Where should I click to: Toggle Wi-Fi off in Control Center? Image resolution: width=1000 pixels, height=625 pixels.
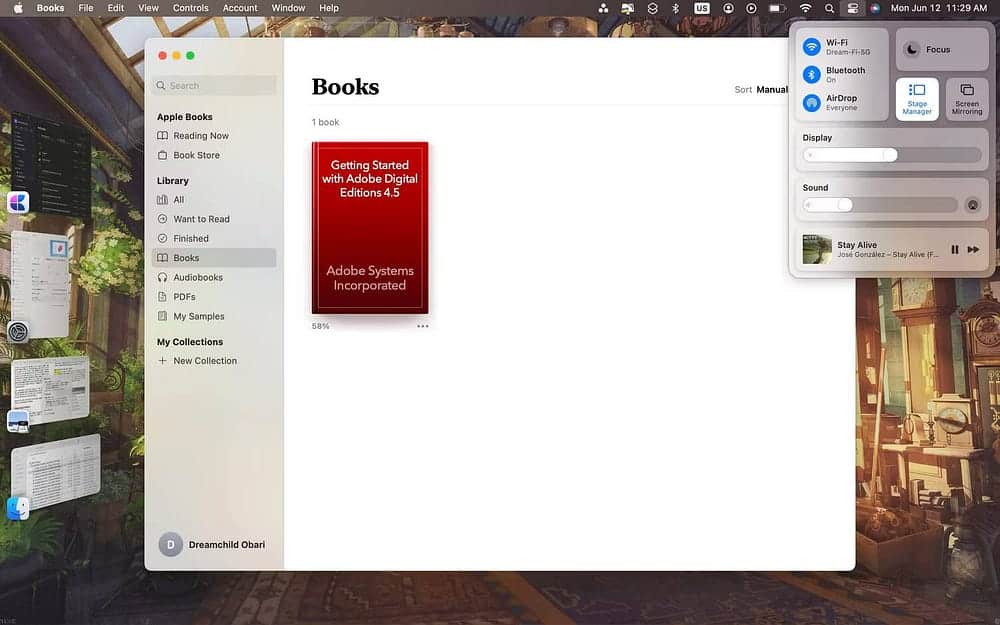[x=812, y=47]
